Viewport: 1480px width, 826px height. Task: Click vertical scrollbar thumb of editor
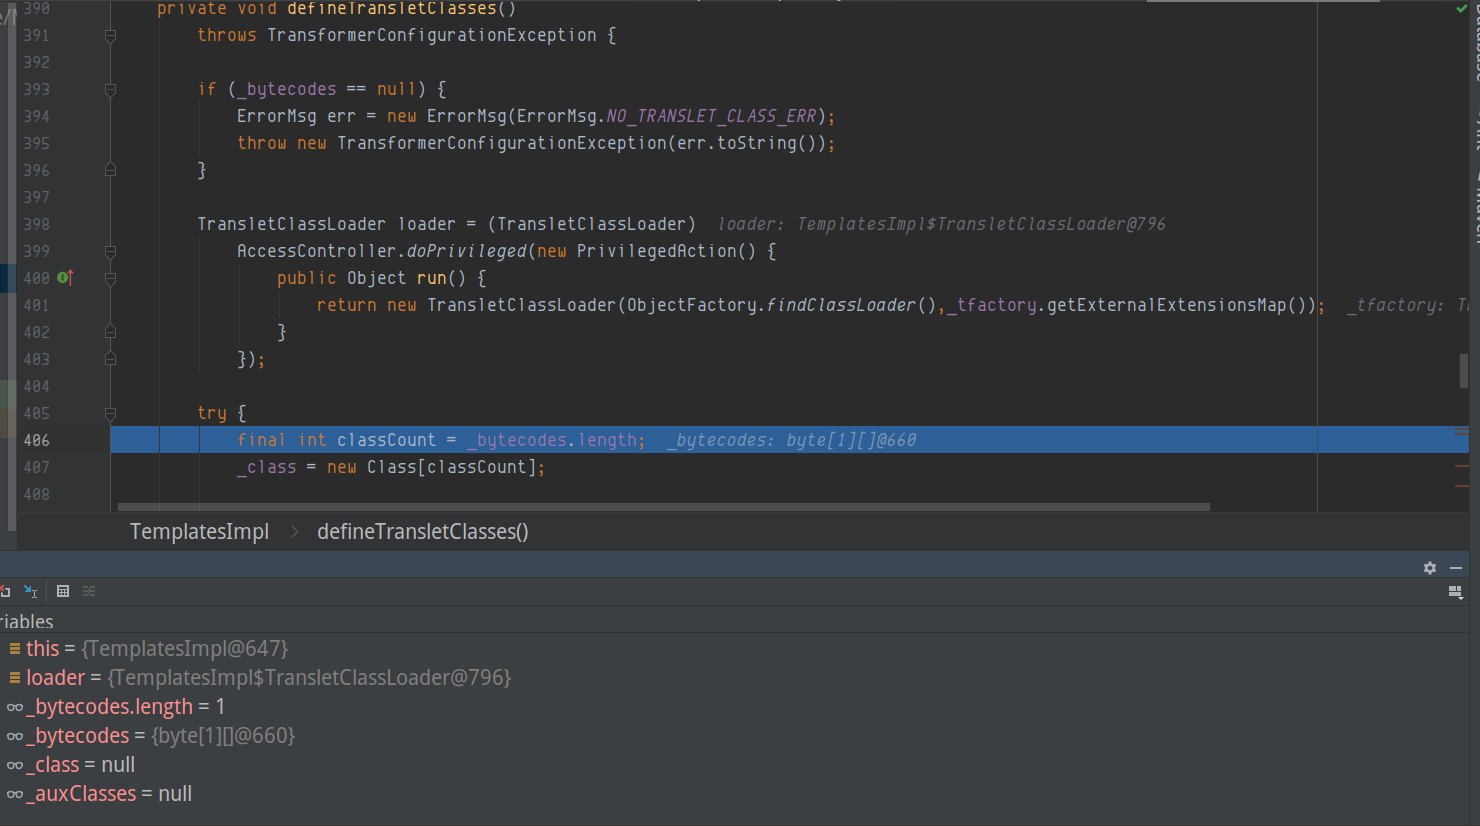(x=1464, y=371)
